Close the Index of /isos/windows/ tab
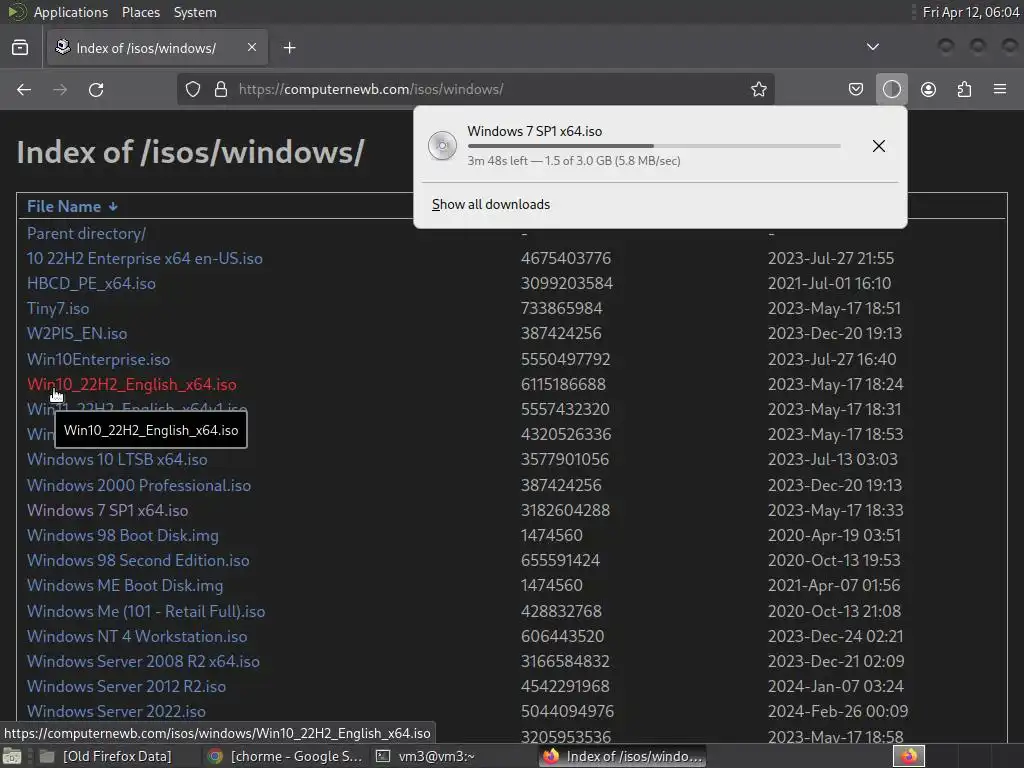The width and height of the screenshot is (1024, 768). click(x=251, y=47)
